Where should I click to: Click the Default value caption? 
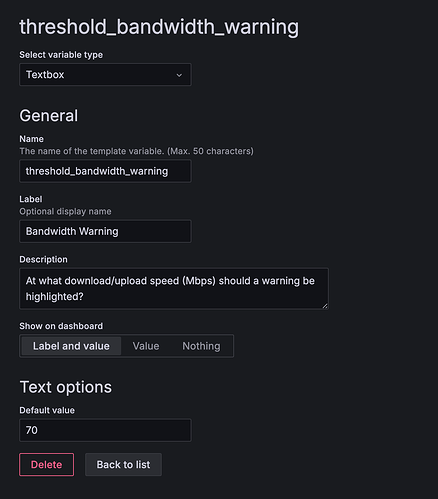(x=47, y=410)
